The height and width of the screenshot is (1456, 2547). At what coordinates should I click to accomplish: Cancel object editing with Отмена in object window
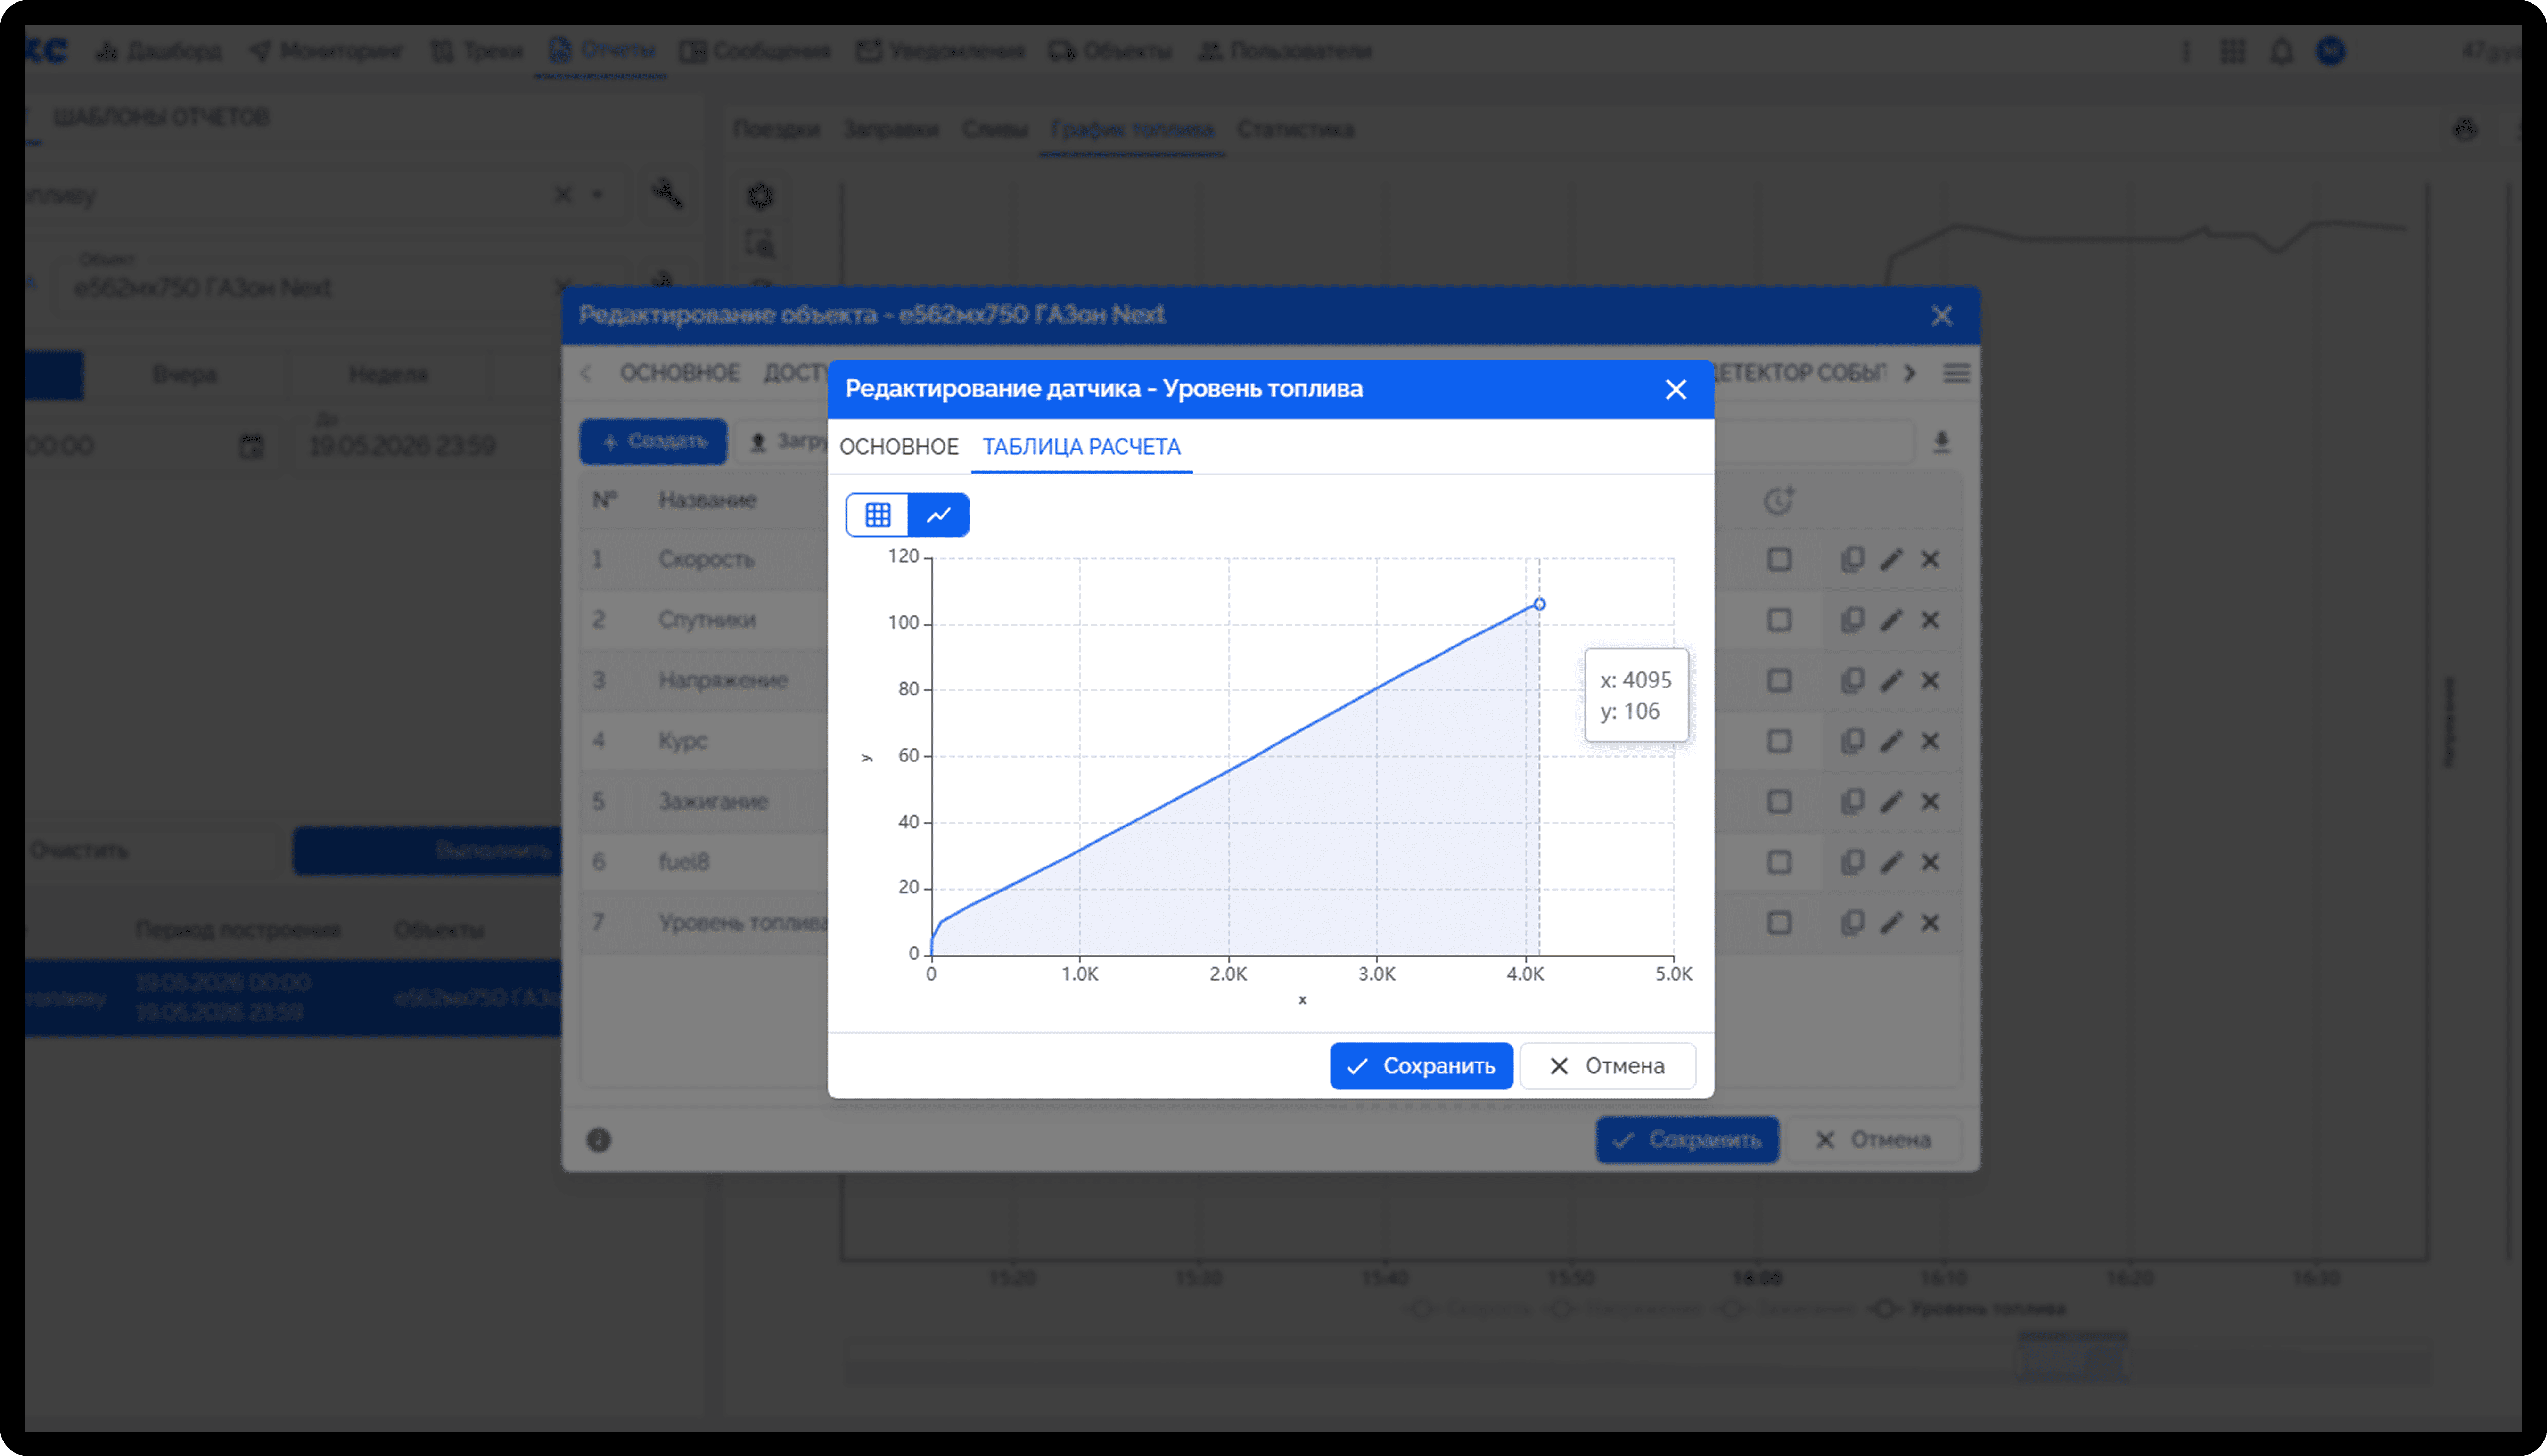click(x=1873, y=1140)
